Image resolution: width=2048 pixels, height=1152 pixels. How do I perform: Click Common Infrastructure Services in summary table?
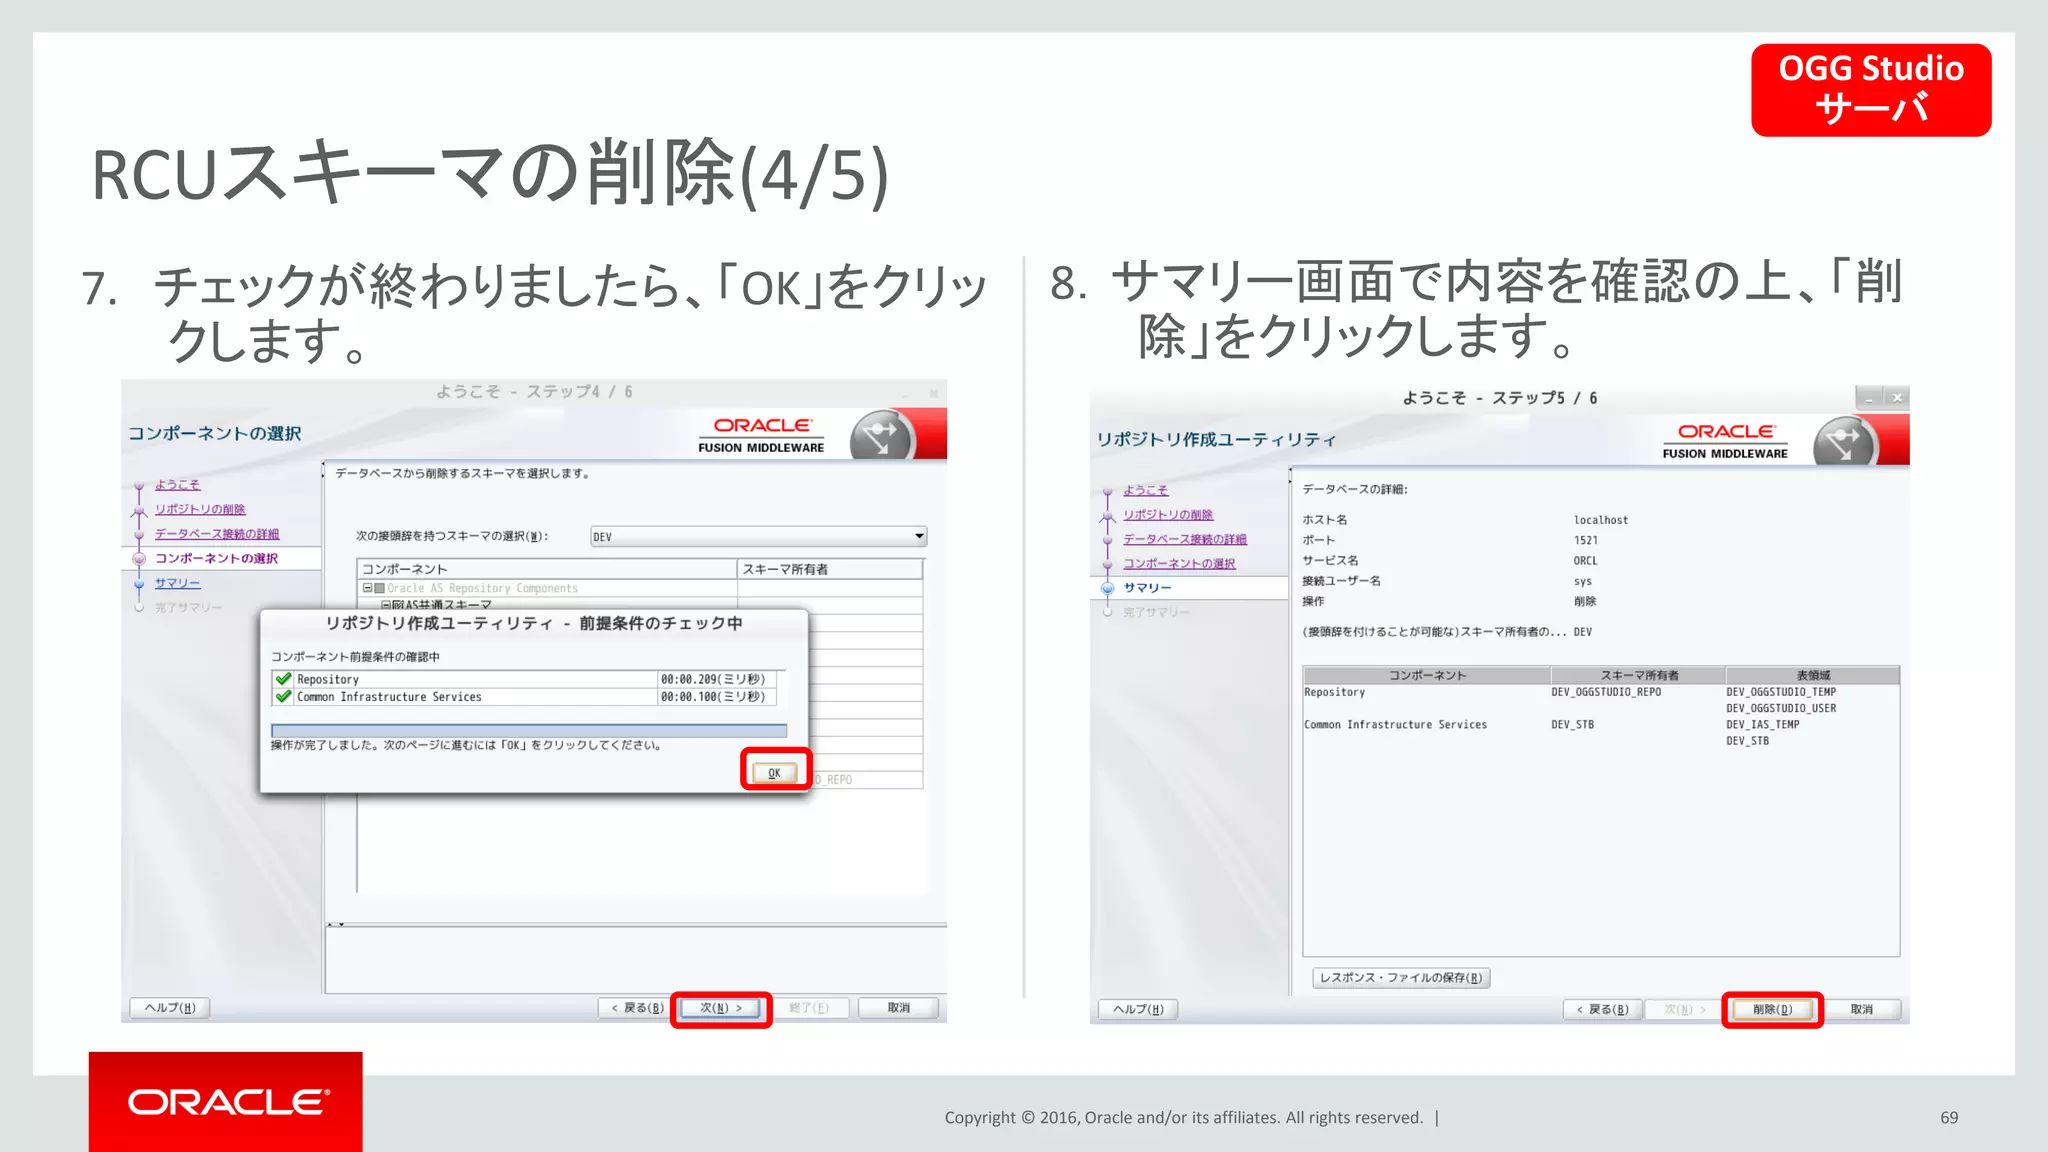point(1395,725)
